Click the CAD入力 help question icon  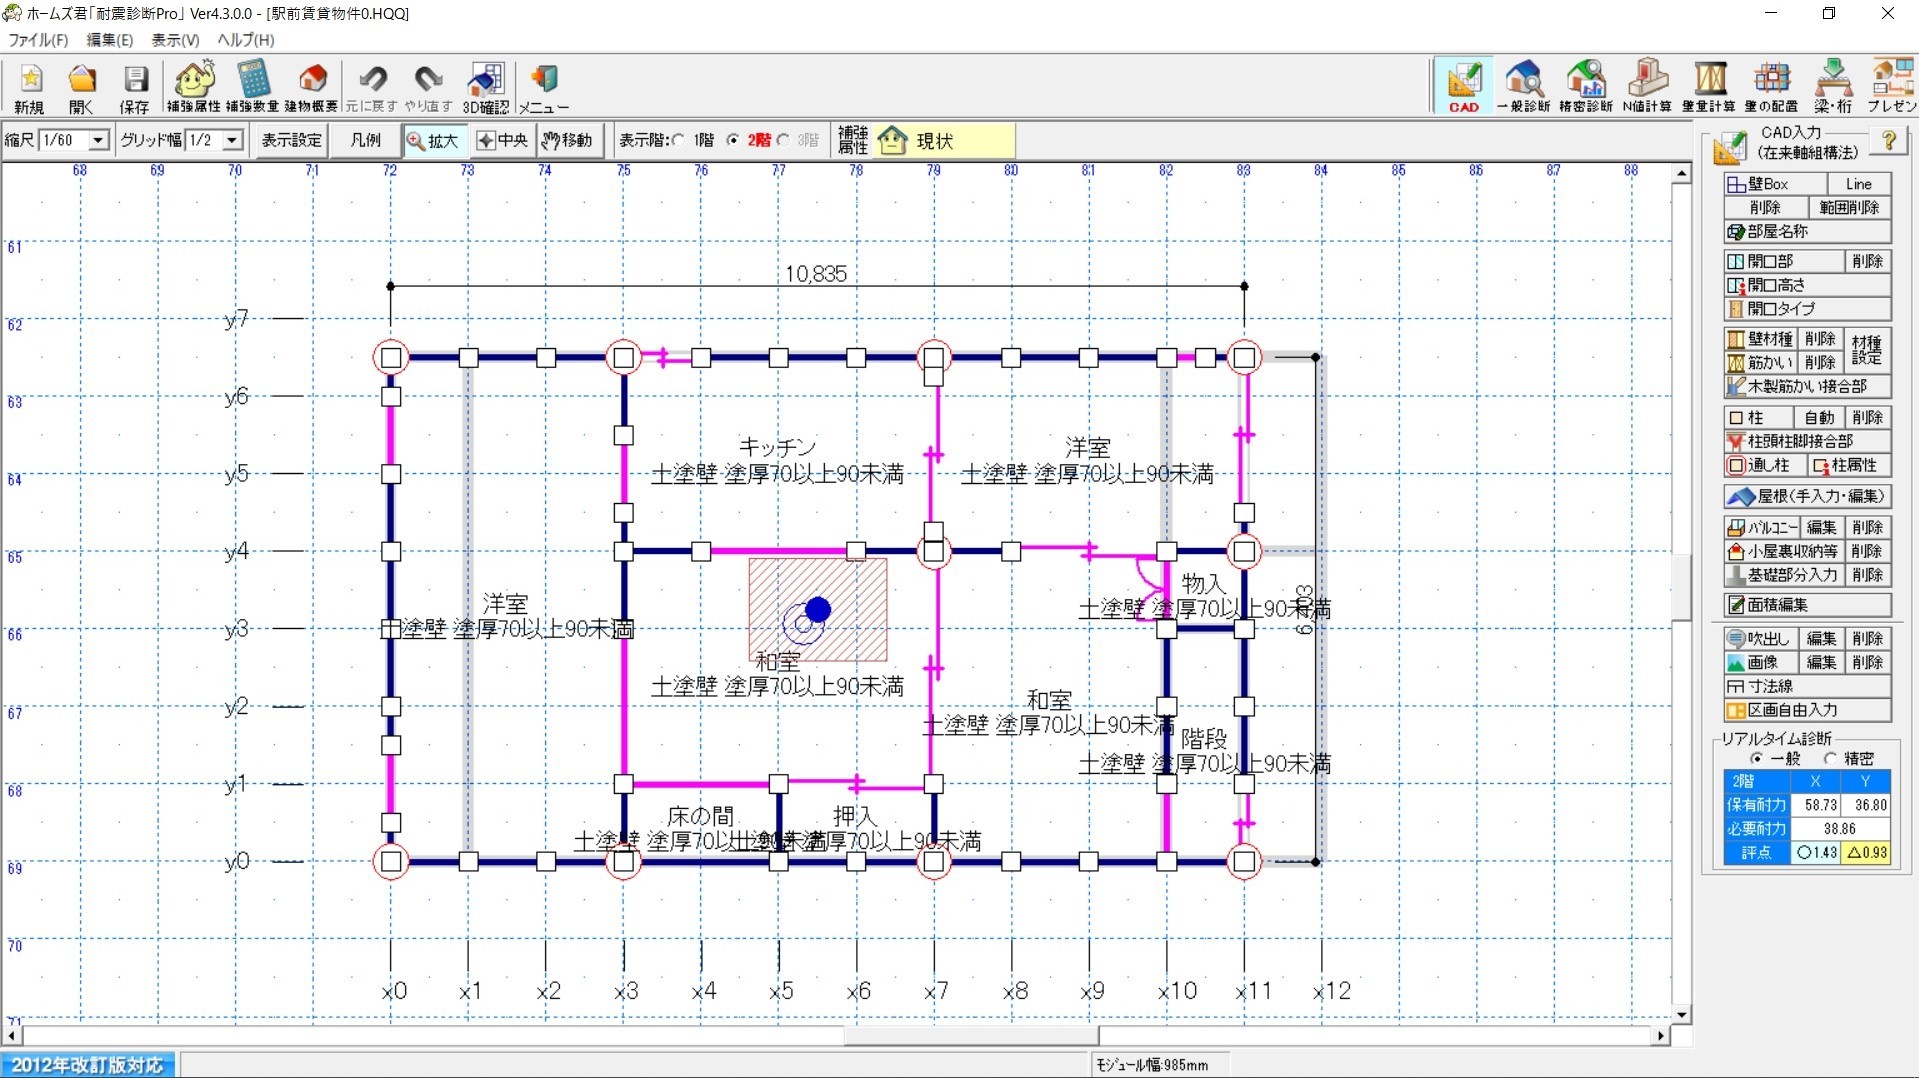coord(1888,141)
